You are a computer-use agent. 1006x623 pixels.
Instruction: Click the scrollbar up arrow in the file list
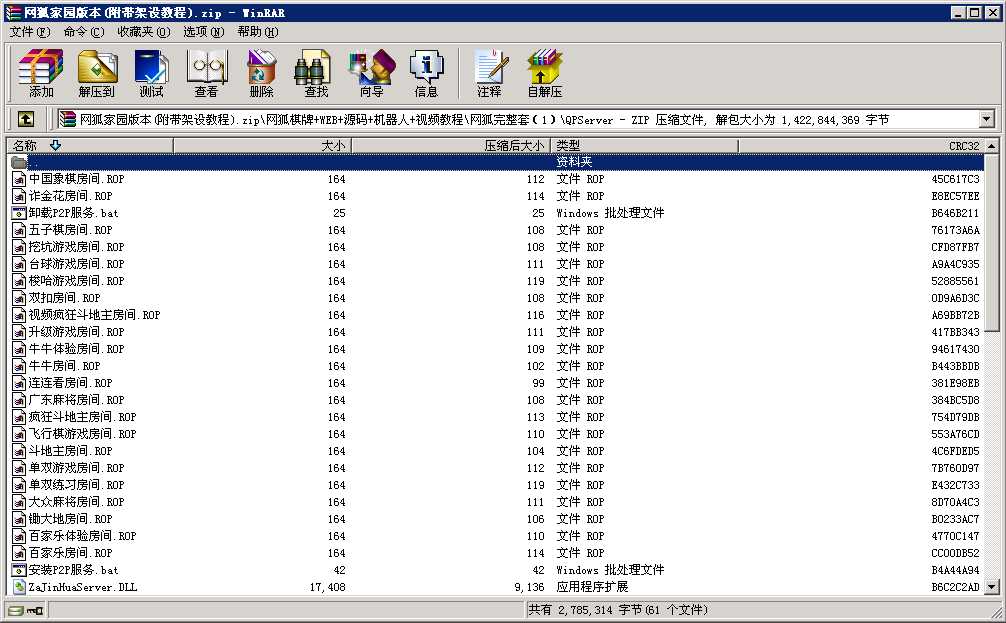point(992,146)
